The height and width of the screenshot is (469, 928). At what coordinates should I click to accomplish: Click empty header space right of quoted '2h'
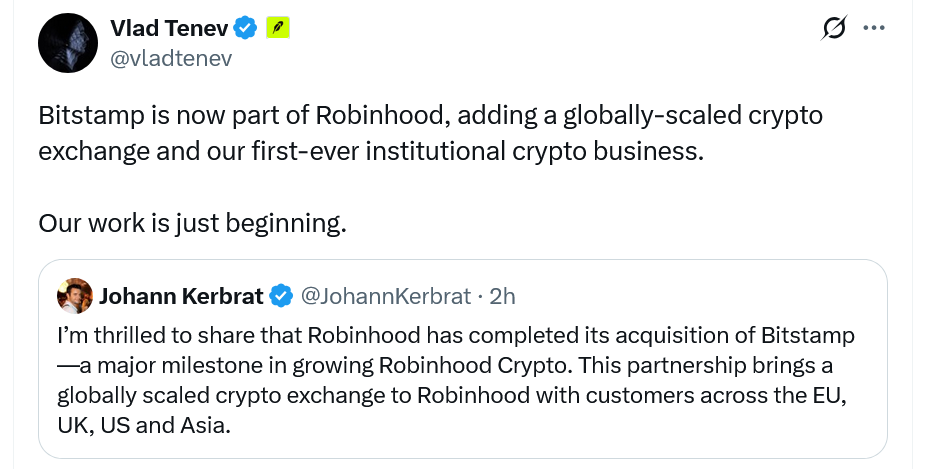point(700,296)
